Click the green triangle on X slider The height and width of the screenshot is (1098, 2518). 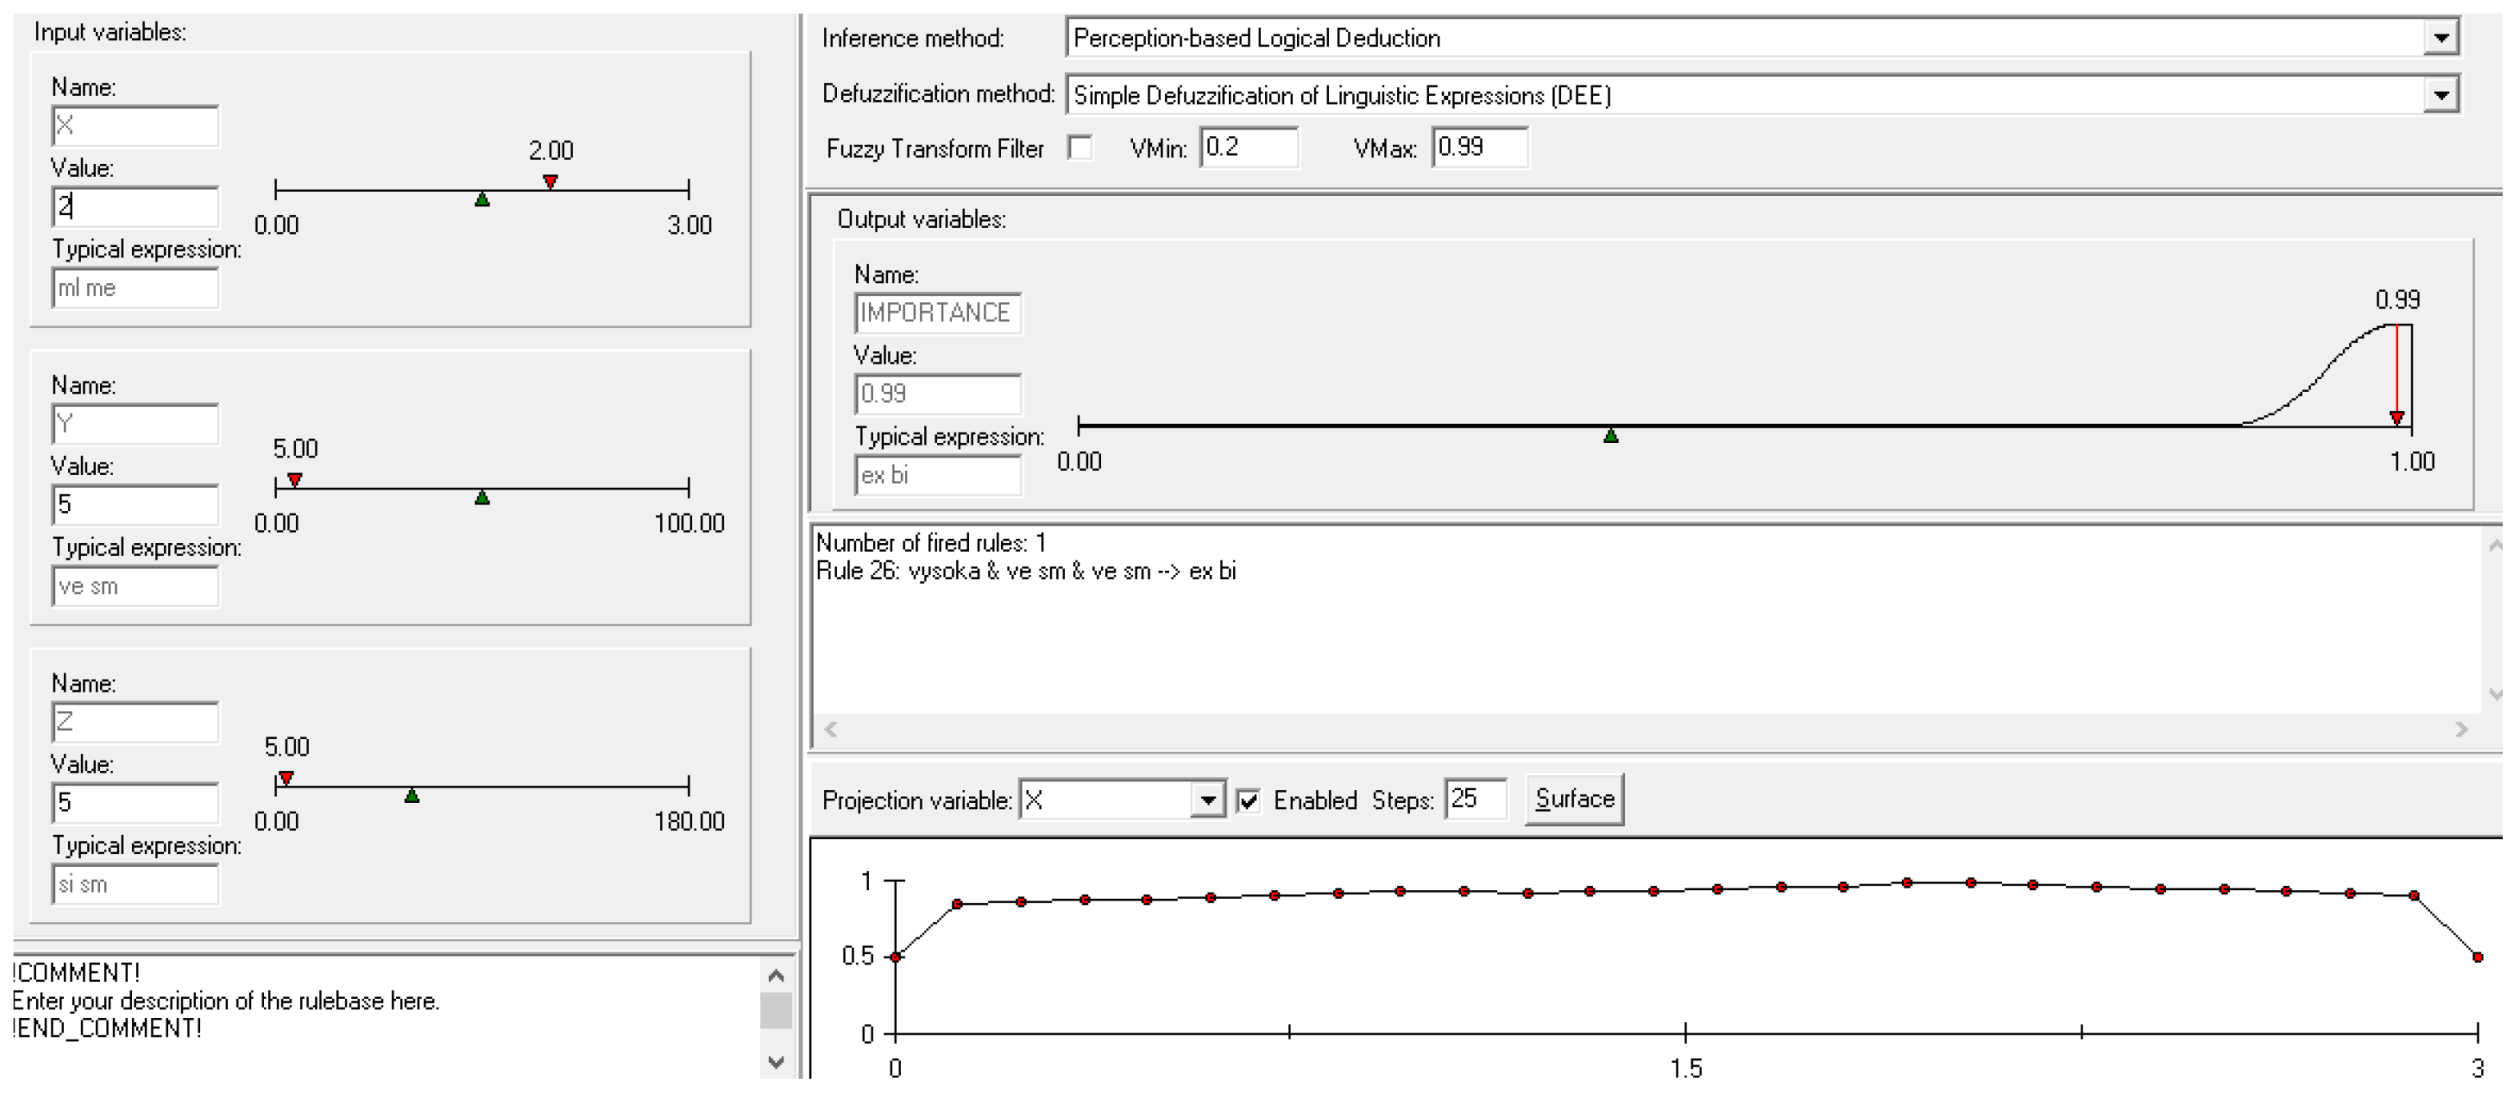482,200
